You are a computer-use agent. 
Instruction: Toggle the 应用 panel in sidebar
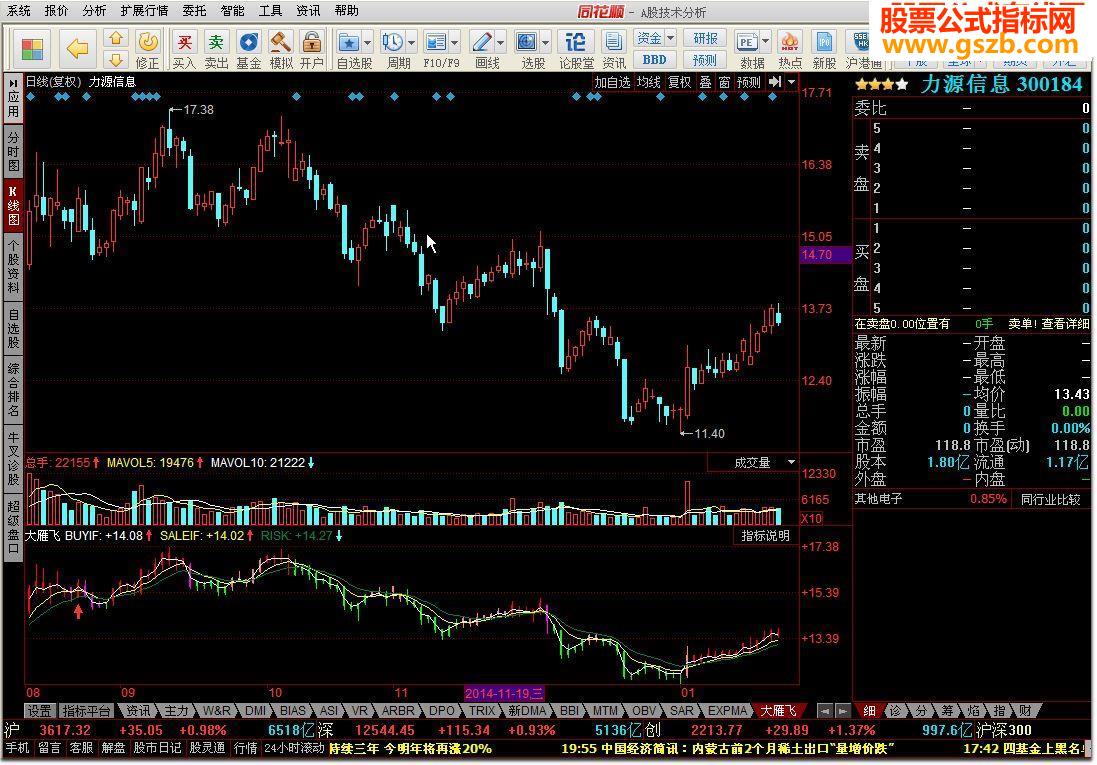(13, 99)
